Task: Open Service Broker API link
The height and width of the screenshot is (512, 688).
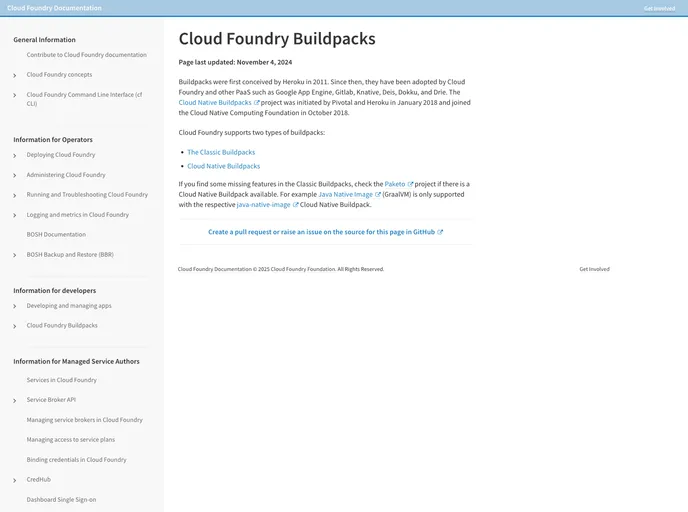Action: (x=51, y=400)
